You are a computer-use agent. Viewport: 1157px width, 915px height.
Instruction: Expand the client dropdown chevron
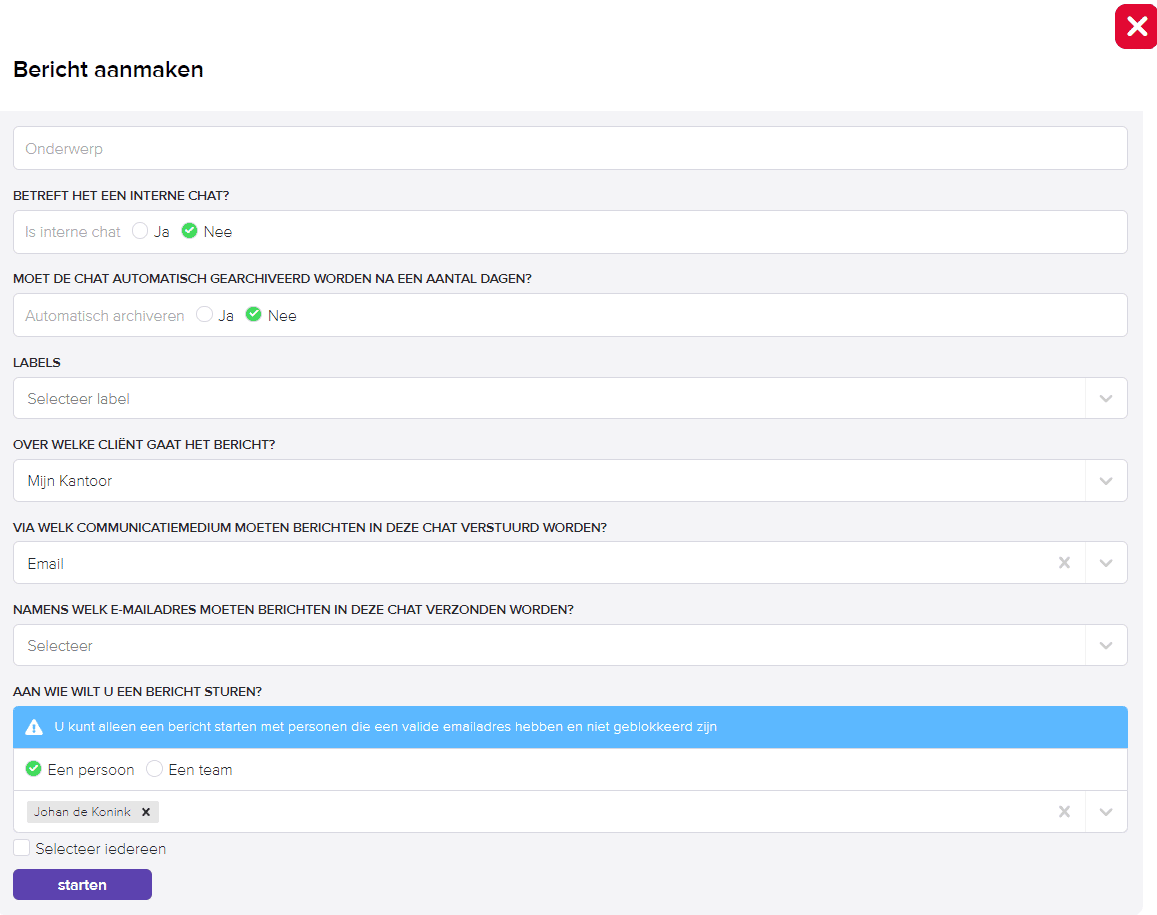pyautogui.click(x=1106, y=481)
